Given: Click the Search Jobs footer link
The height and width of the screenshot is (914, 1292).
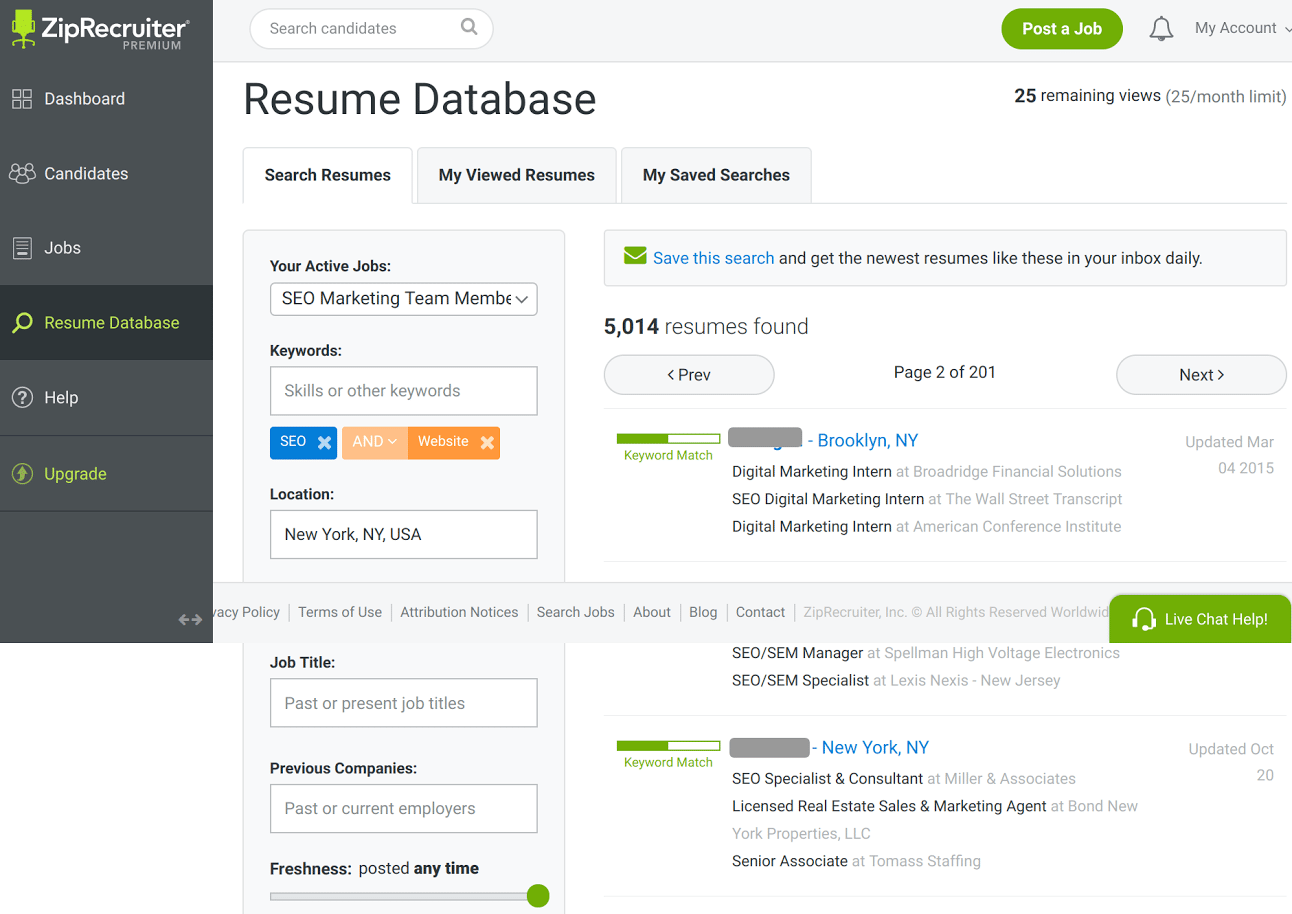Looking at the screenshot, I should tap(576, 612).
